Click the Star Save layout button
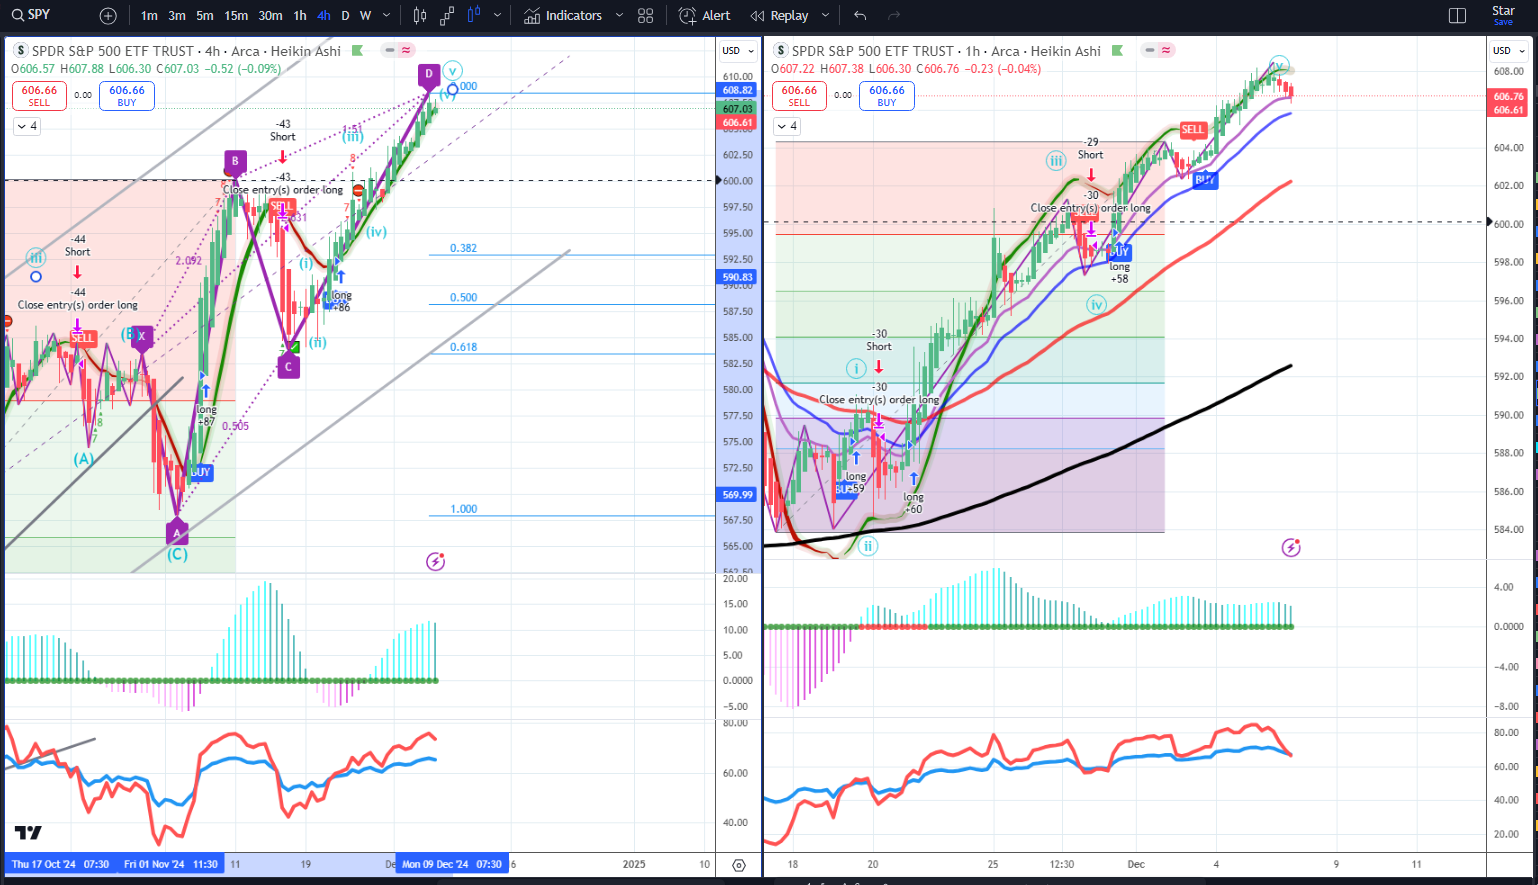Viewport: 1538px width, 885px height. point(1503,15)
